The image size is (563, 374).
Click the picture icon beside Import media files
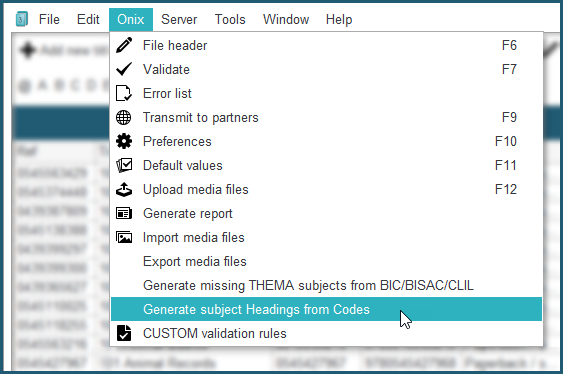(124, 237)
